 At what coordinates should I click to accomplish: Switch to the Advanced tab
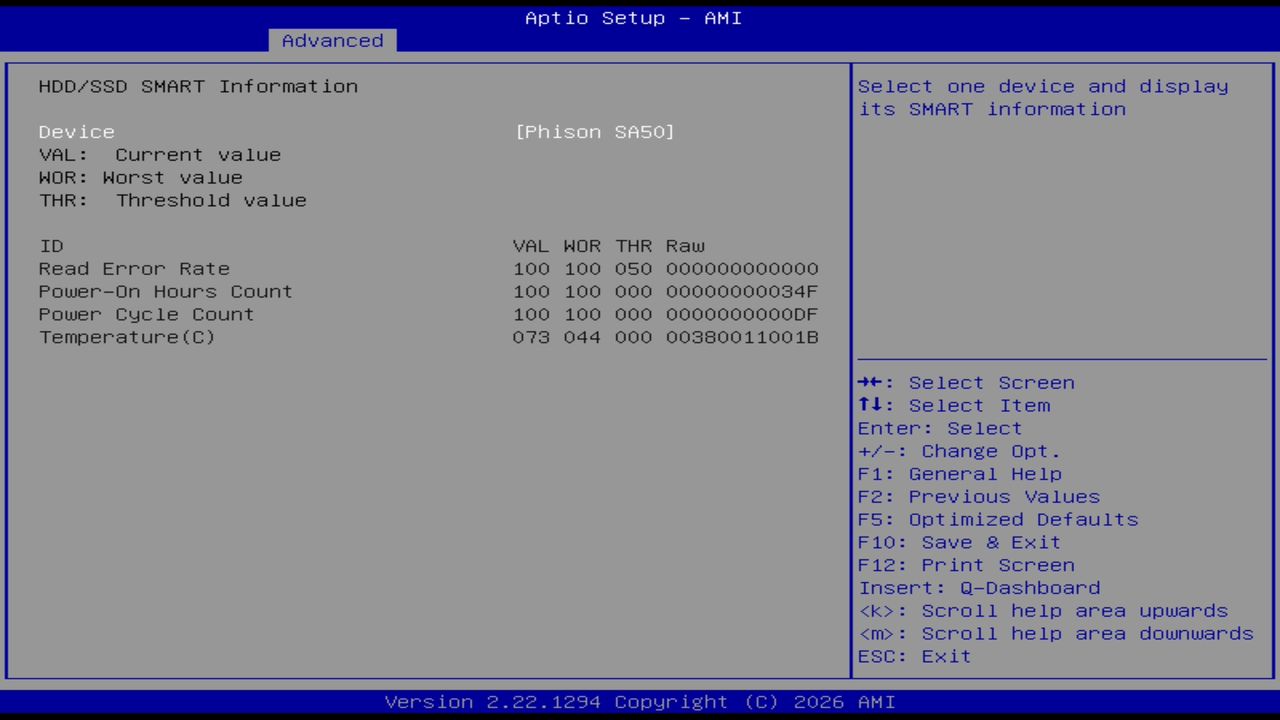click(x=331, y=40)
